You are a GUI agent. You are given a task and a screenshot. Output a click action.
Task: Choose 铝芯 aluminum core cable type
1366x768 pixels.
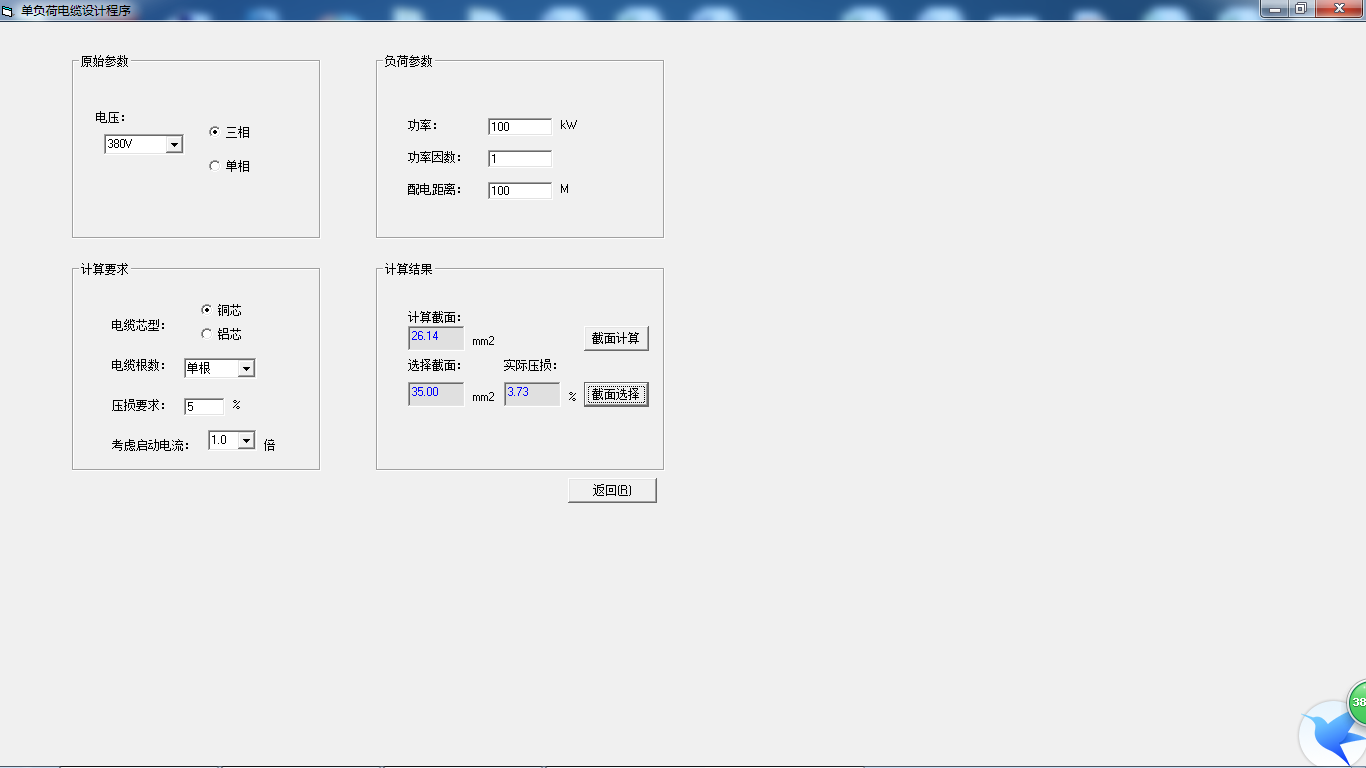click(206, 334)
